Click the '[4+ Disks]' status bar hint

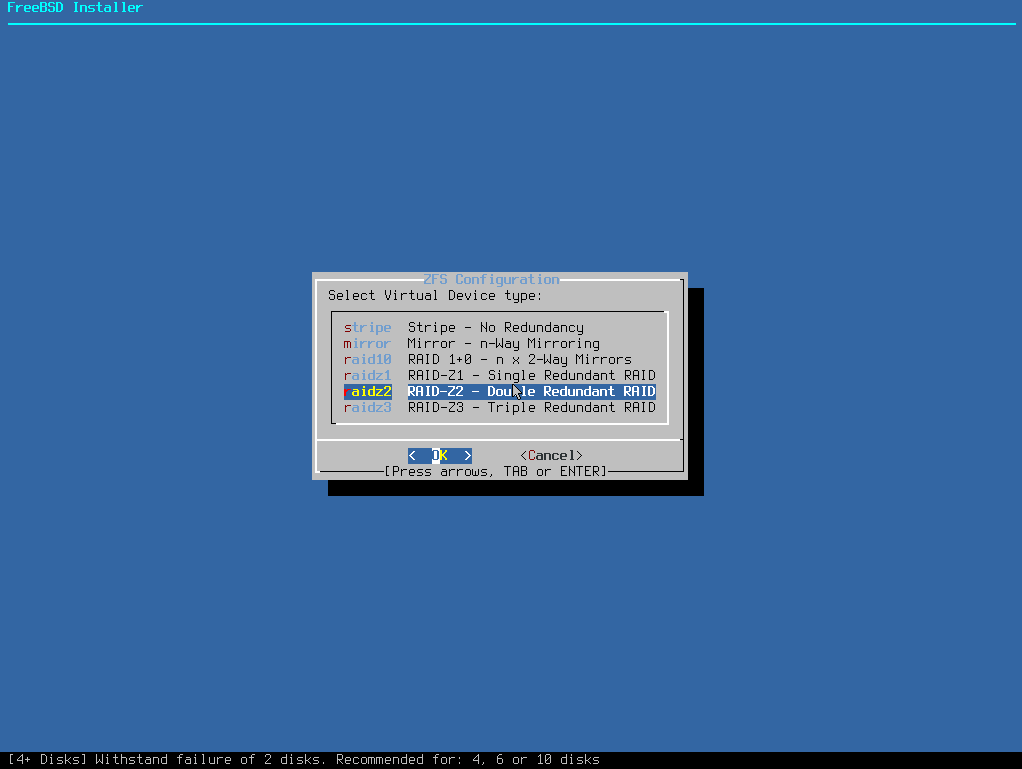tap(47, 759)
